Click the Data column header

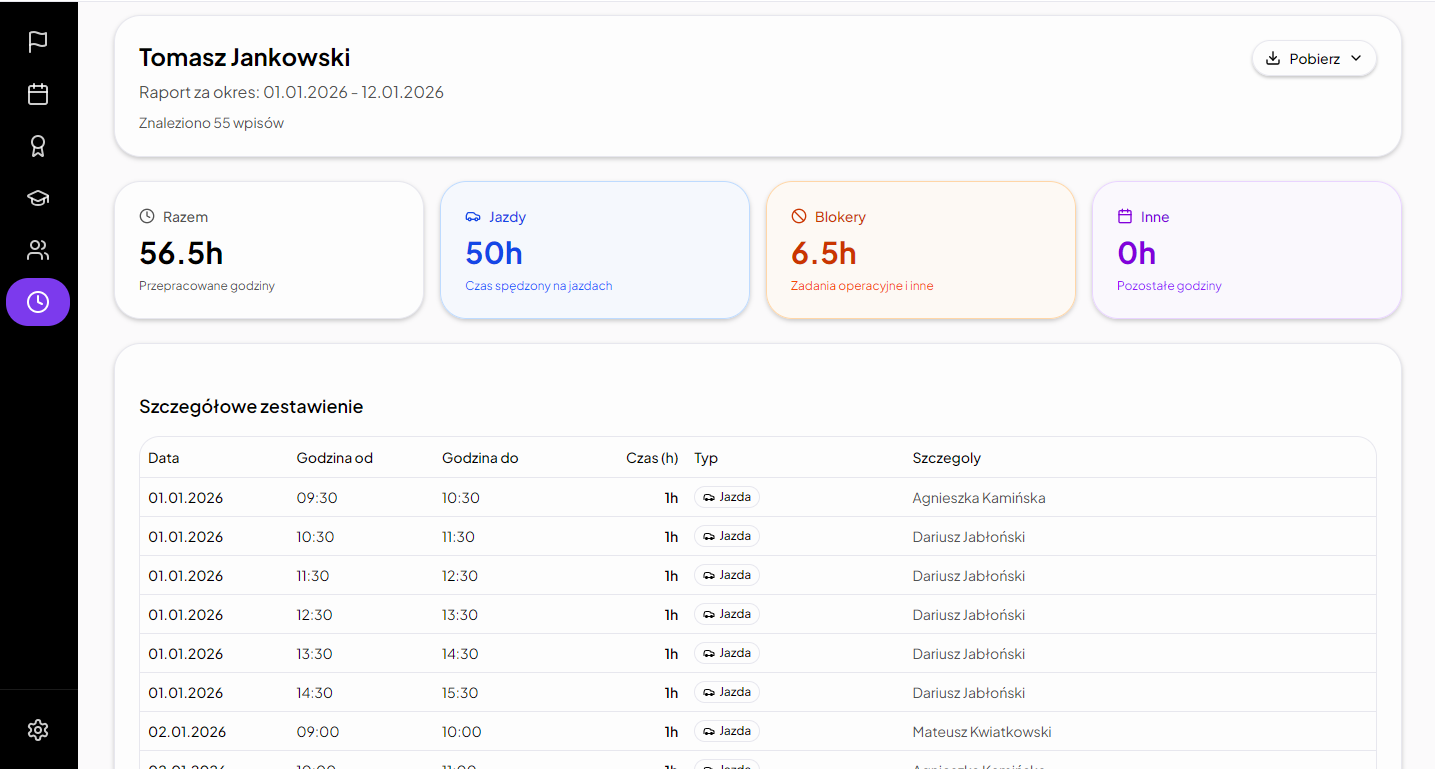(x=164, y=458)
